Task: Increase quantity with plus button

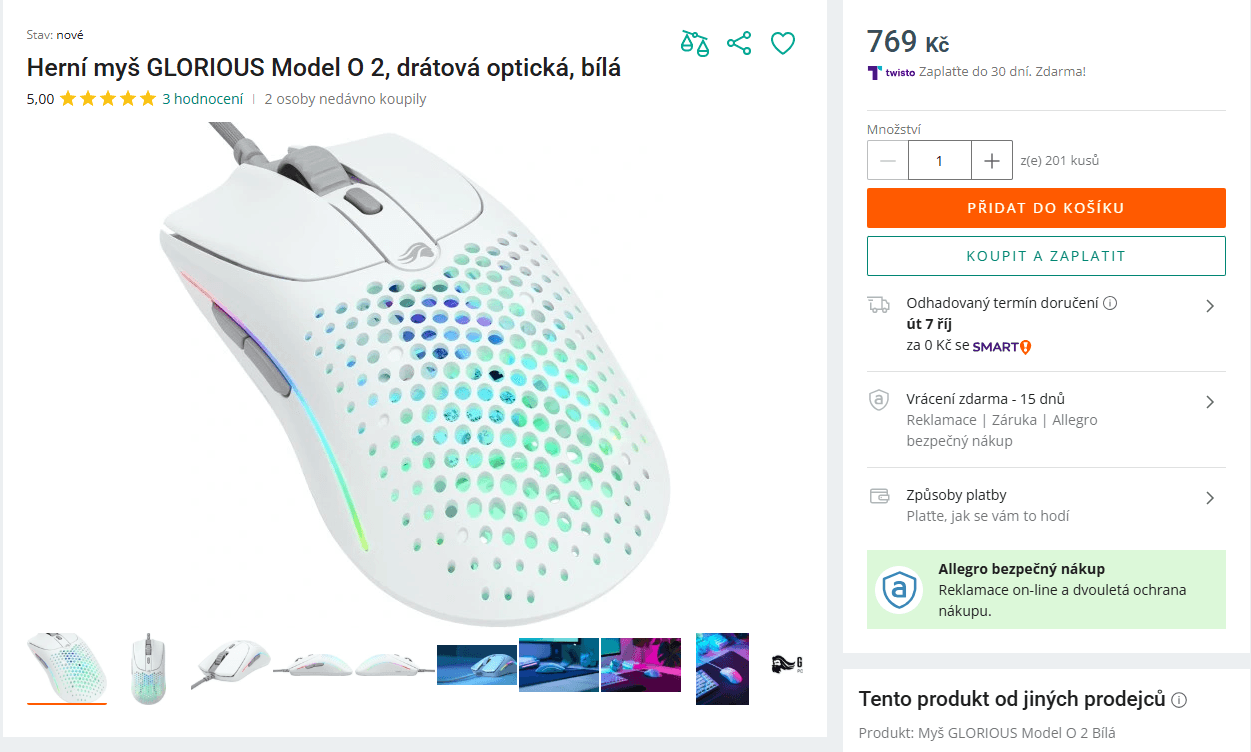Action: (992, 160)
